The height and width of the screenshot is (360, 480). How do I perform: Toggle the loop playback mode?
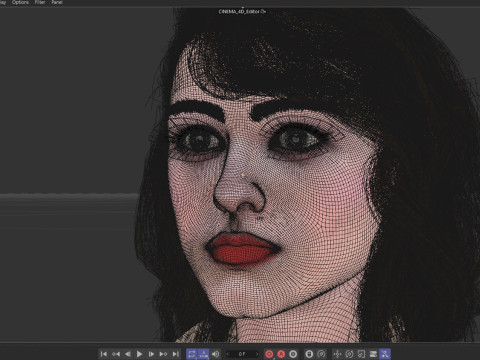192,354
